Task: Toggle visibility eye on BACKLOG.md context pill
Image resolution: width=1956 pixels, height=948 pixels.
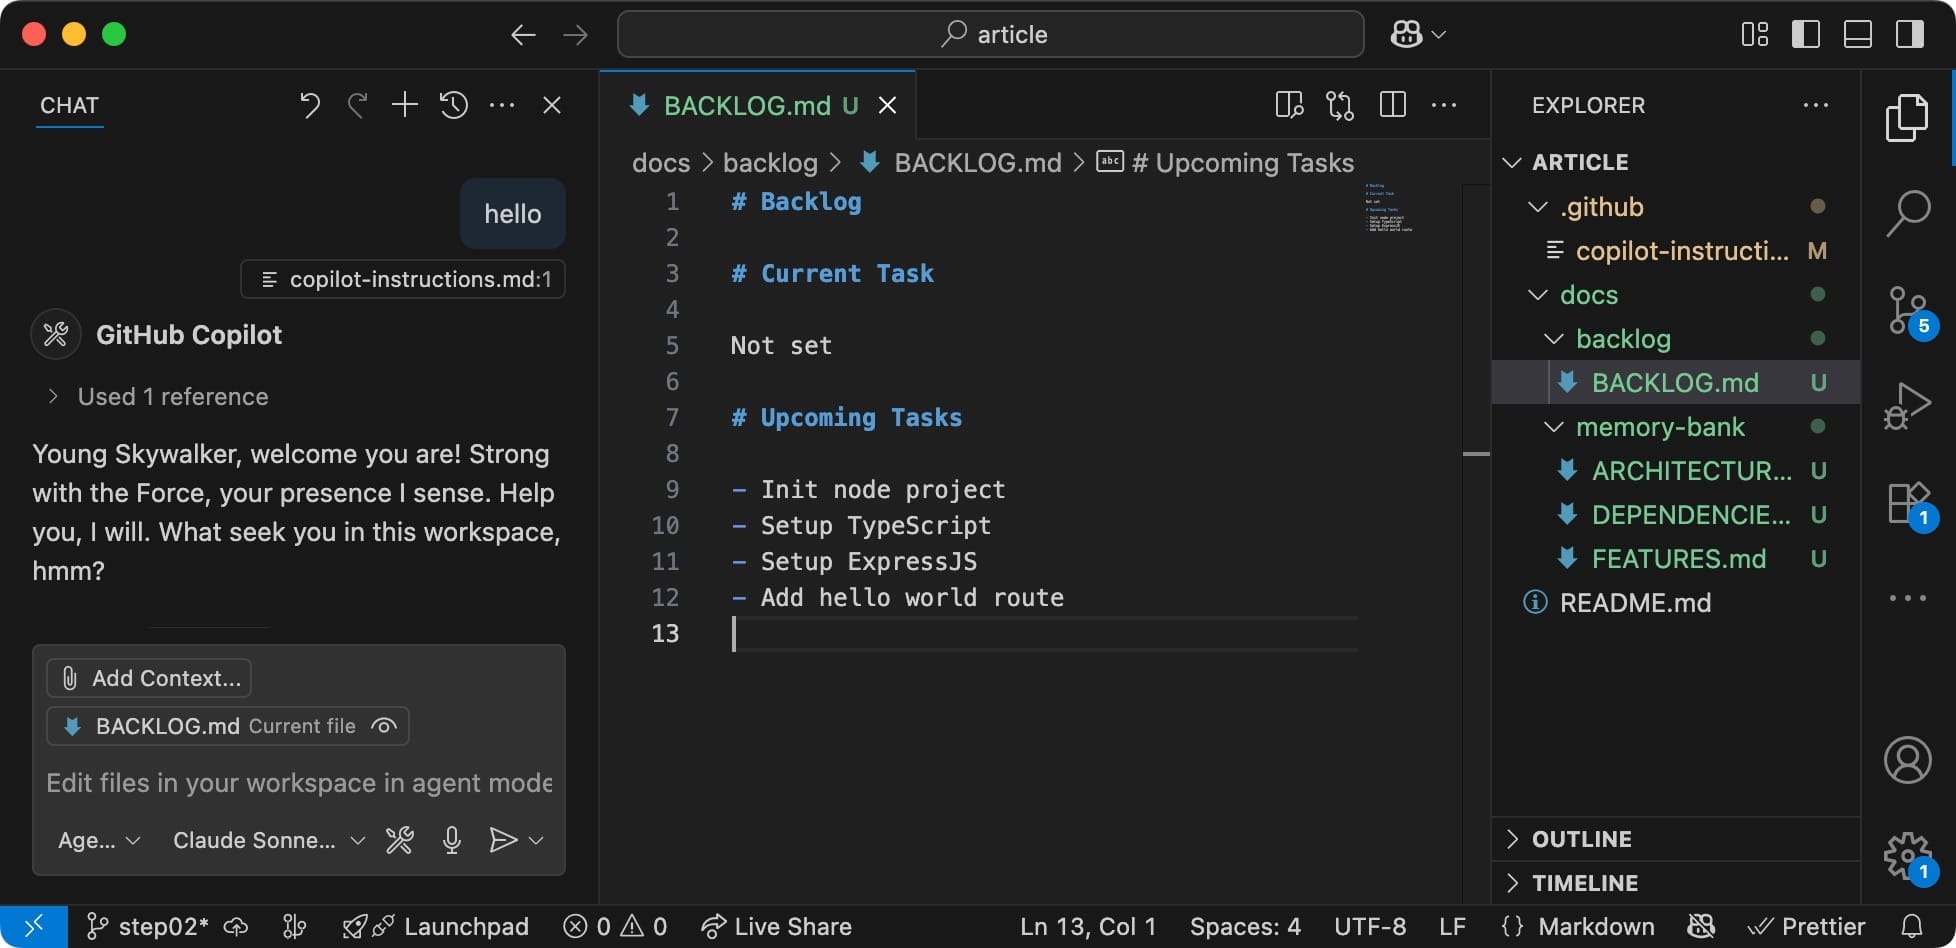Action: [x=383, y=726]
